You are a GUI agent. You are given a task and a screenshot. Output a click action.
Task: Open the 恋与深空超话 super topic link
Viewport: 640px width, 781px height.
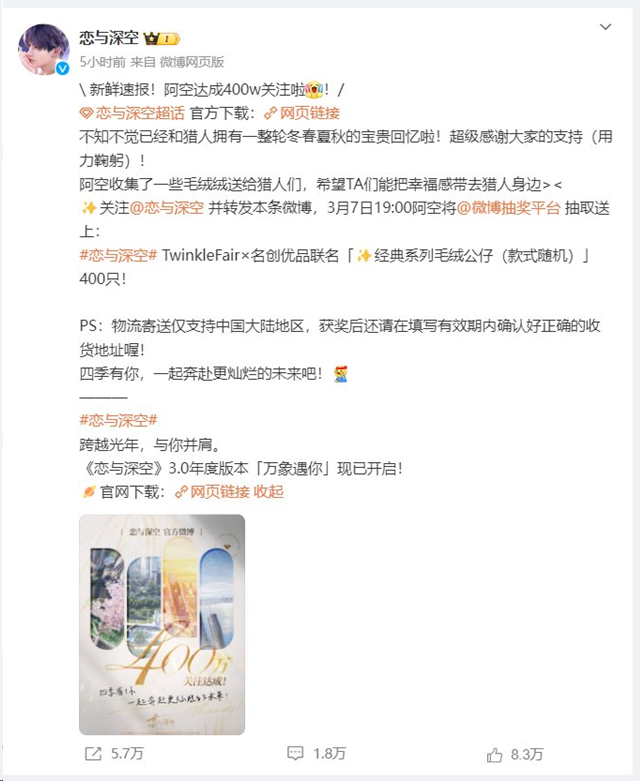pyautogui.click(x=140, y=113)
